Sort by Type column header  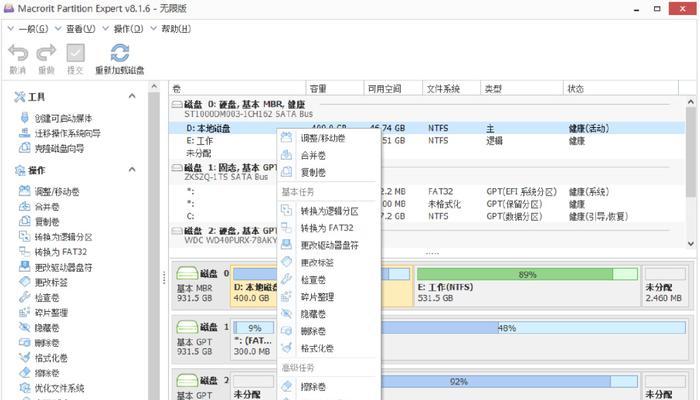[522, 89]
